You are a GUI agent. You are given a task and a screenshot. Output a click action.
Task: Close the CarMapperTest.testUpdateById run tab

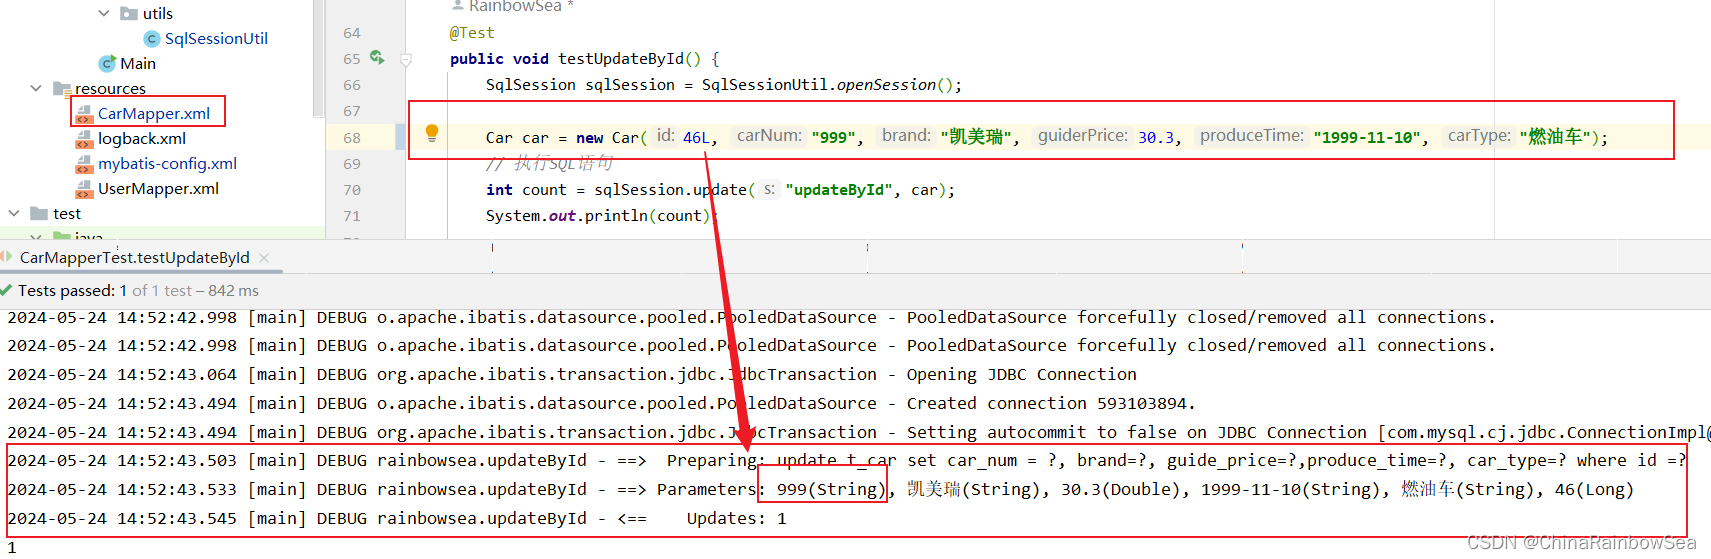(264, 257)
